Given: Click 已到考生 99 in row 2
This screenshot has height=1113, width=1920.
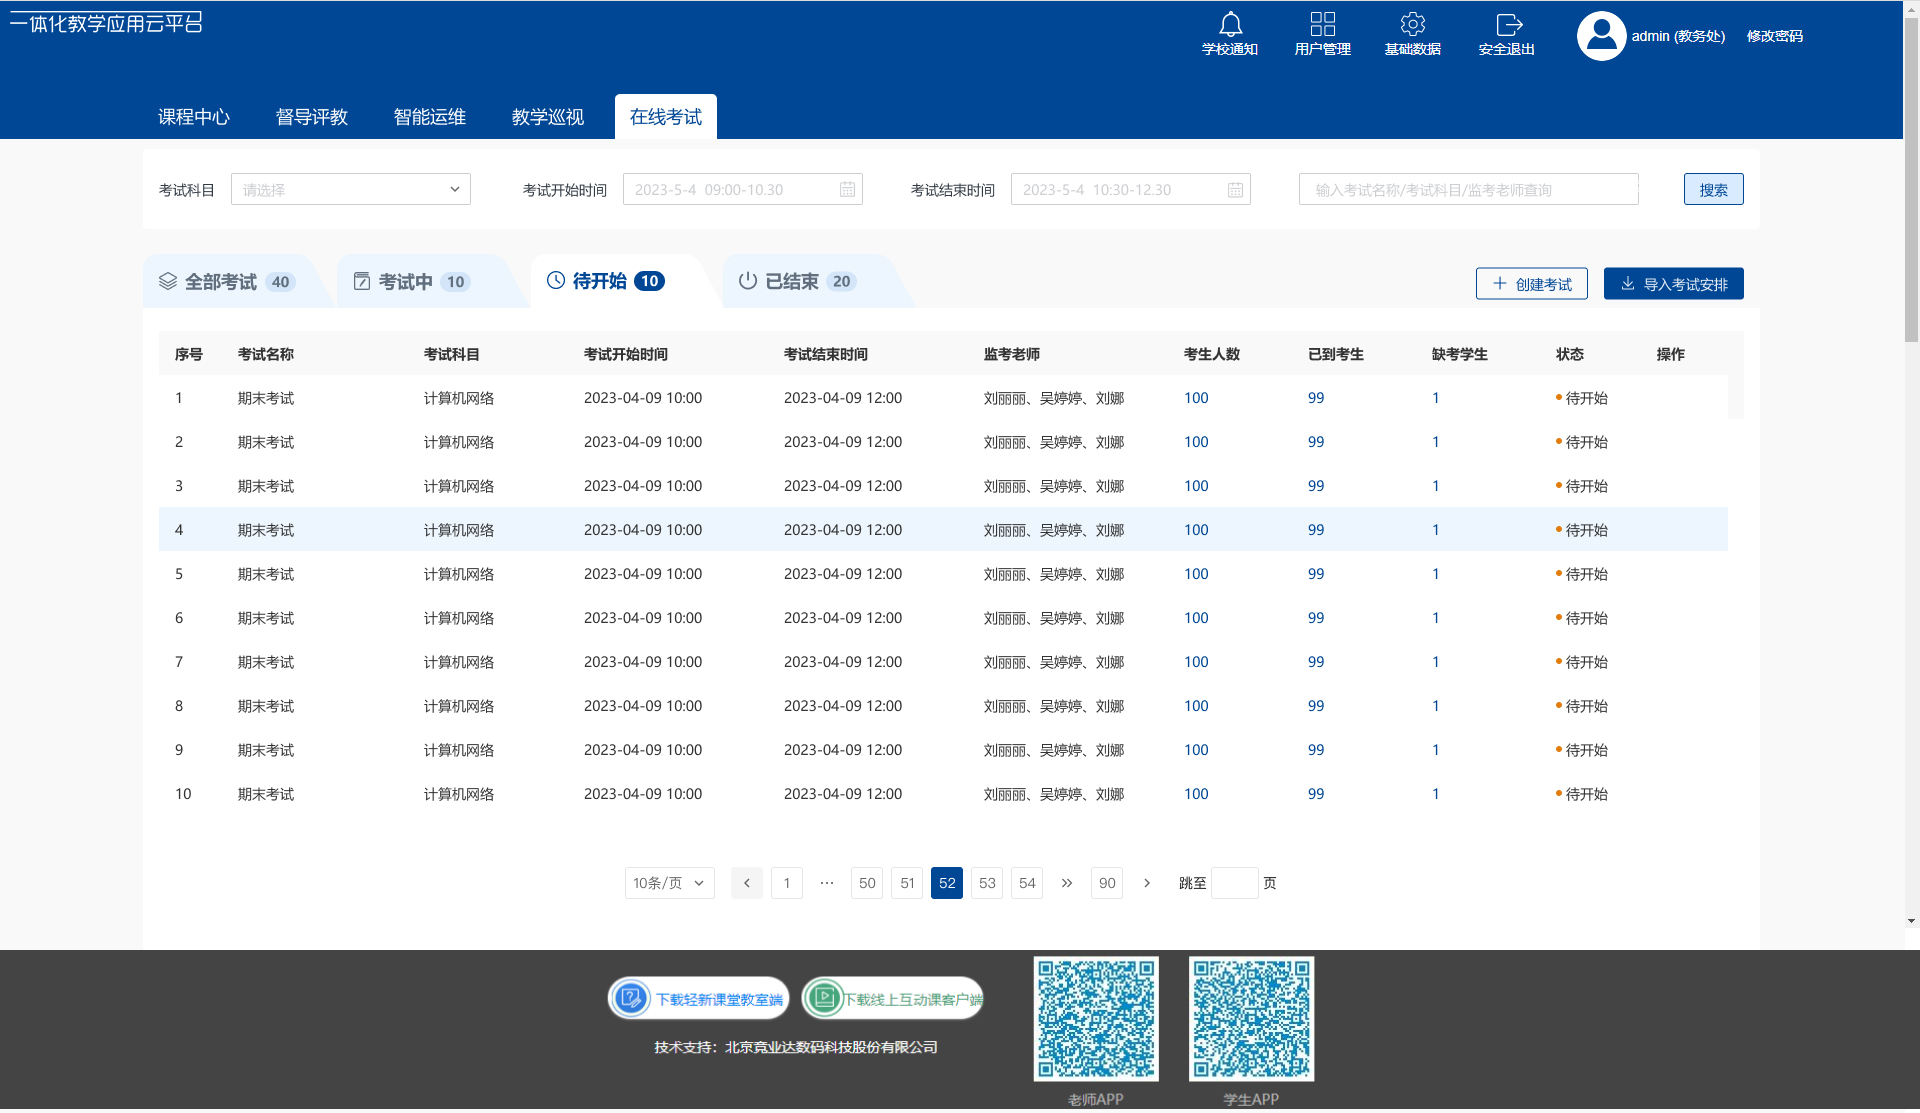Looking at the screenshot, I should click(x=1316, y=442).
